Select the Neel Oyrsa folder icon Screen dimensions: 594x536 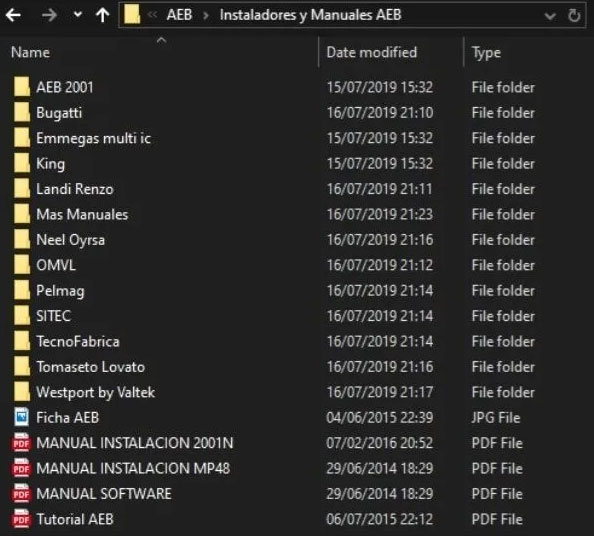click(22, 239)
